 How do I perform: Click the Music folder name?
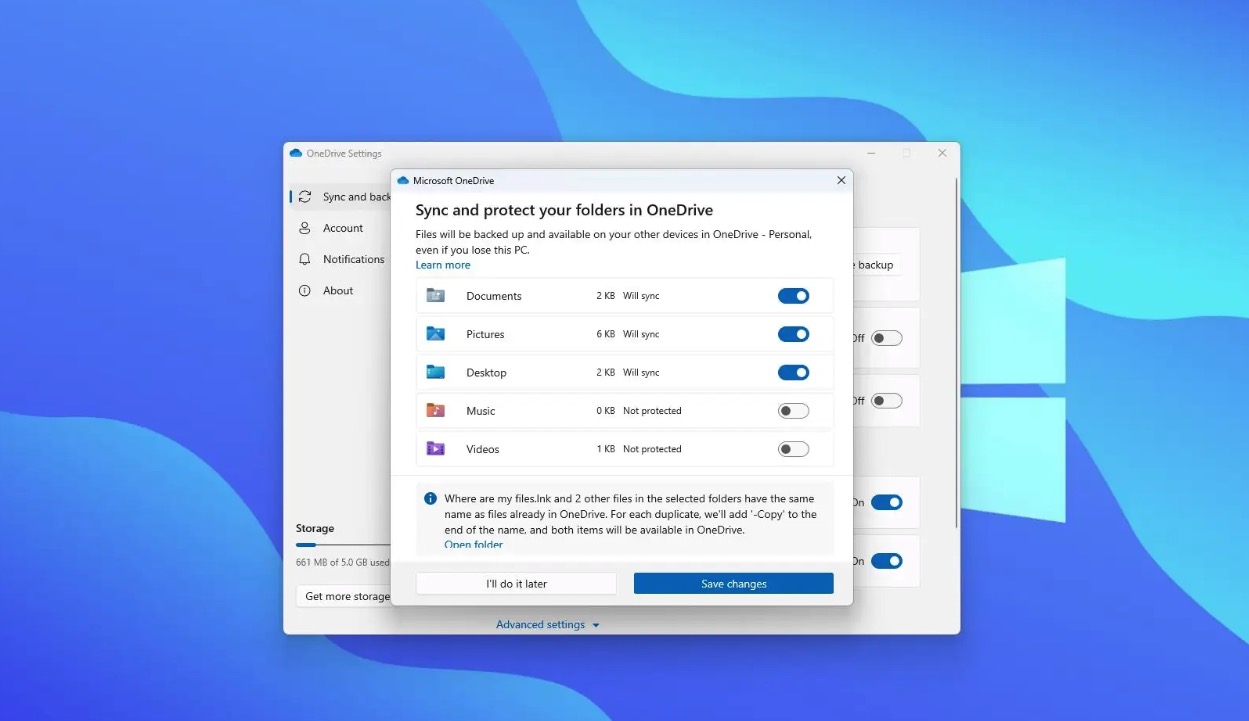480,411
